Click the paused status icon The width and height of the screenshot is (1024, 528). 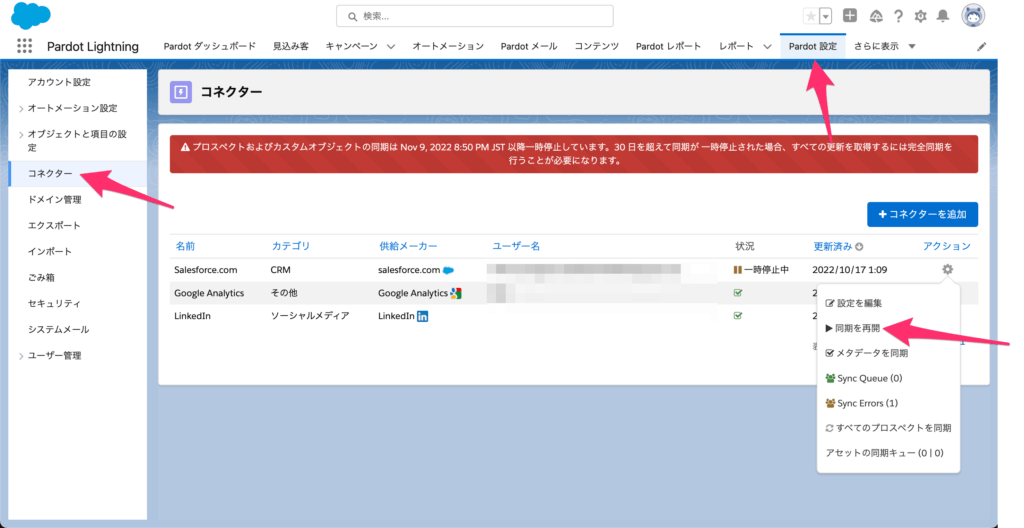pos(737,270)
